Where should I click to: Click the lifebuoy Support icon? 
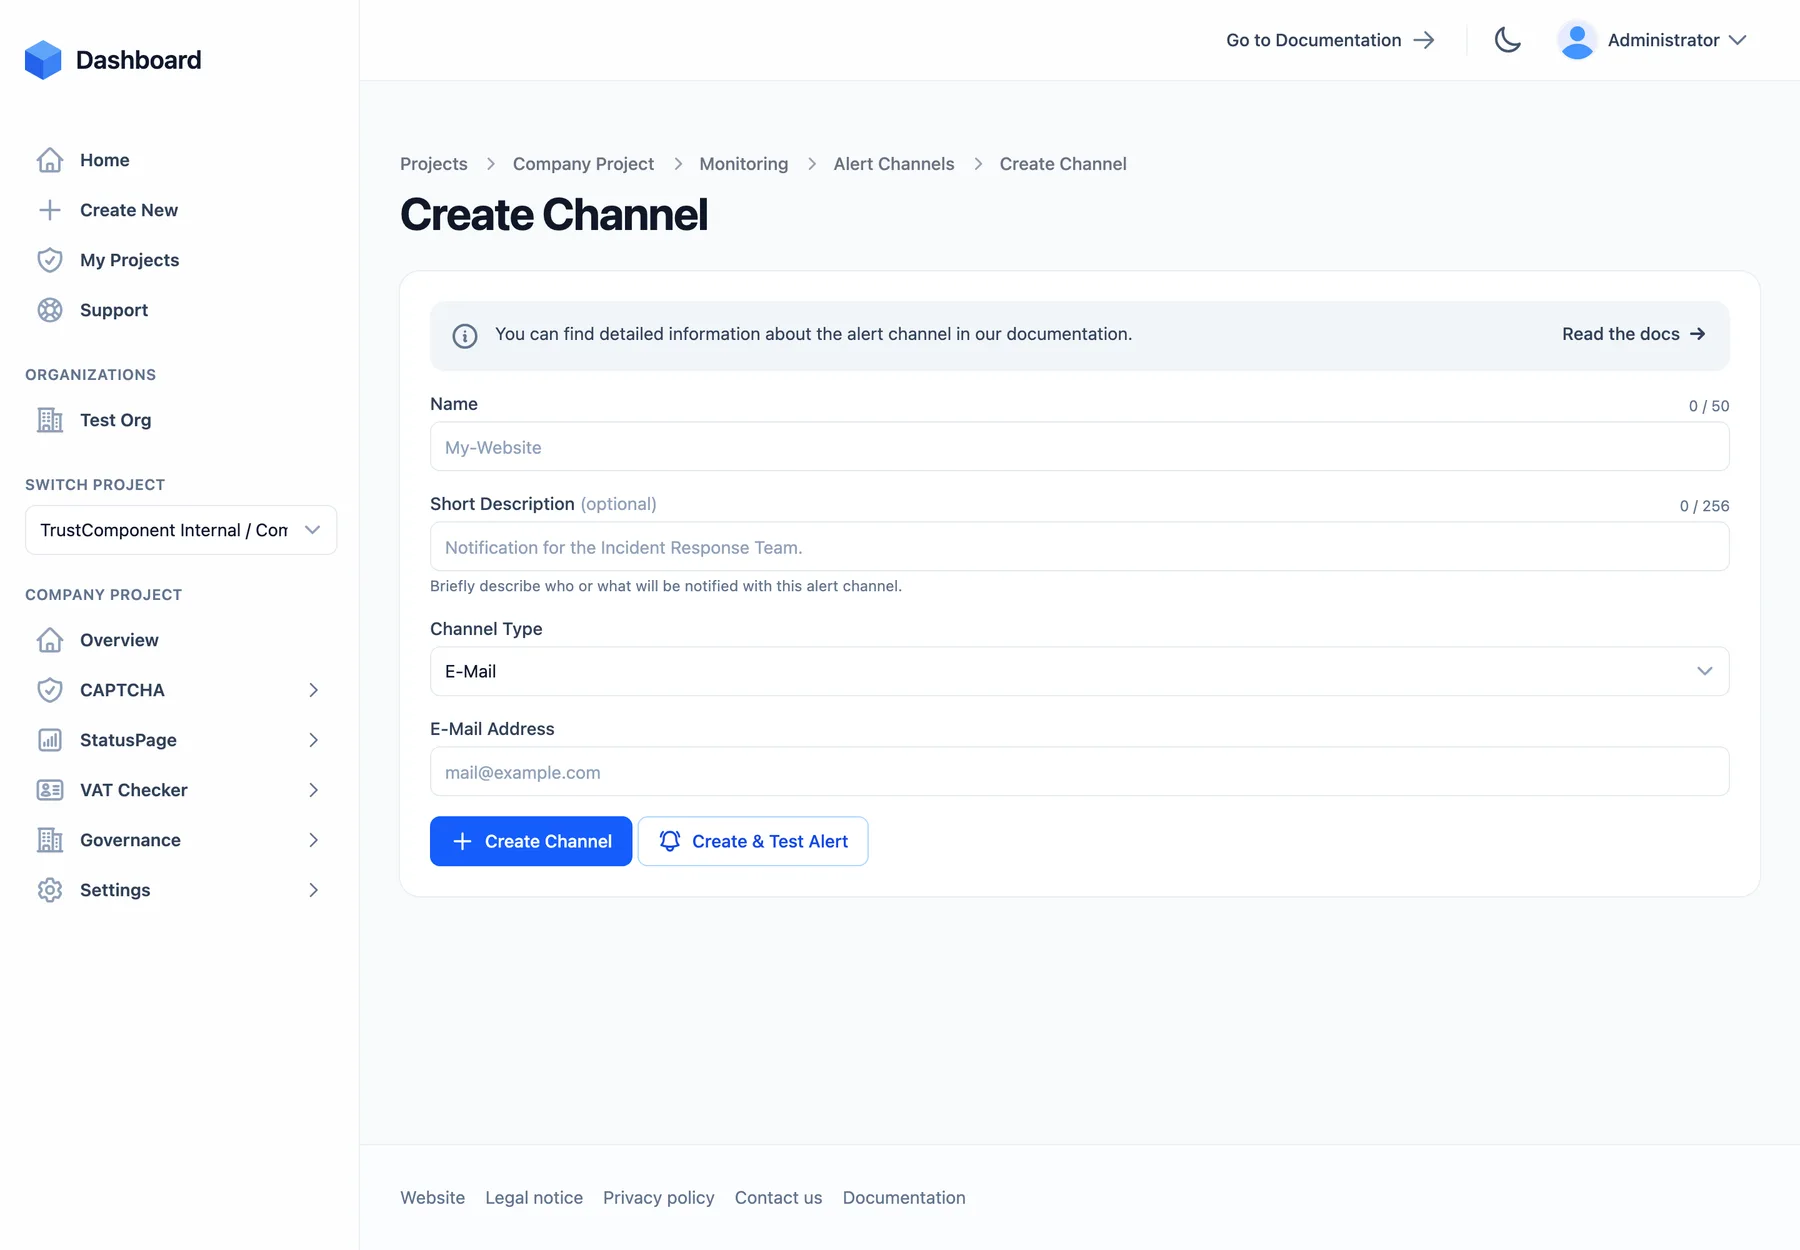(x=50, y=310)
